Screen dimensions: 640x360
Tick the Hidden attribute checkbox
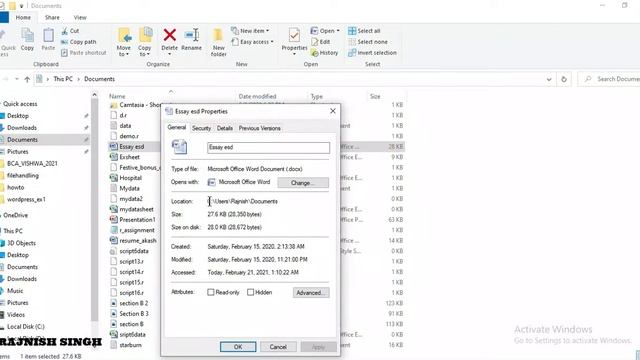(x=251, y=292)
